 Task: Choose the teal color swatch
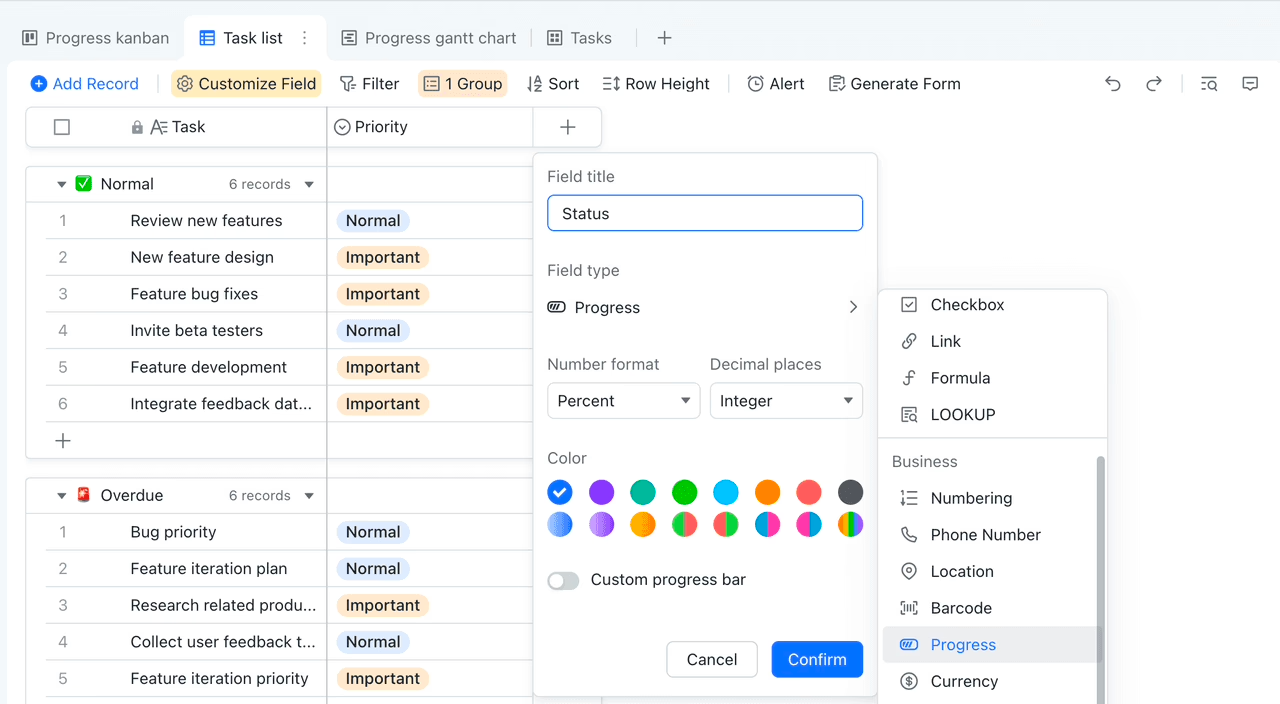click(643, 492)
